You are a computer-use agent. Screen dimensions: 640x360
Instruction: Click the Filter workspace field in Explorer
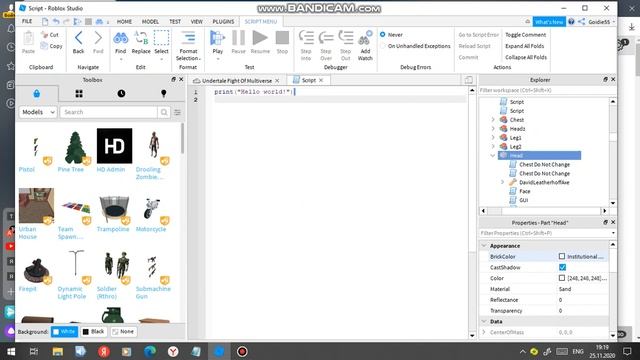point(543,90)
